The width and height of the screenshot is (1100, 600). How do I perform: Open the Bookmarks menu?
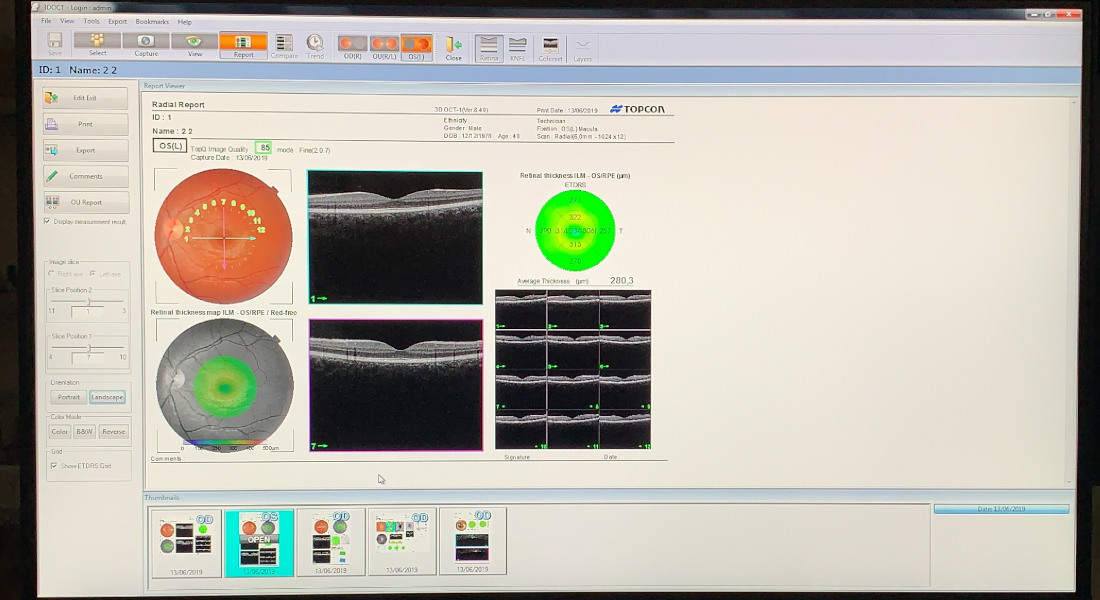pos(152,22)
